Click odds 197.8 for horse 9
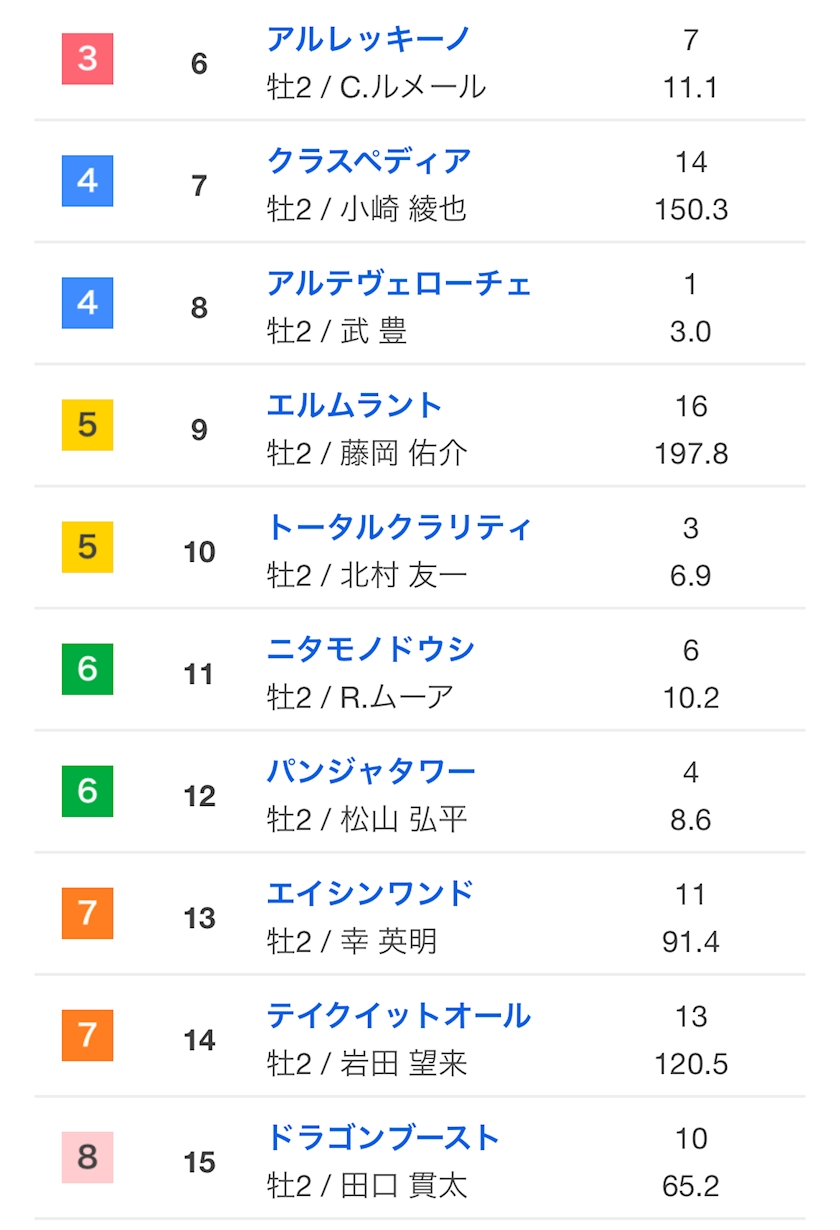Viewport: 840px width, 1230px height. [x=690, y=454]
